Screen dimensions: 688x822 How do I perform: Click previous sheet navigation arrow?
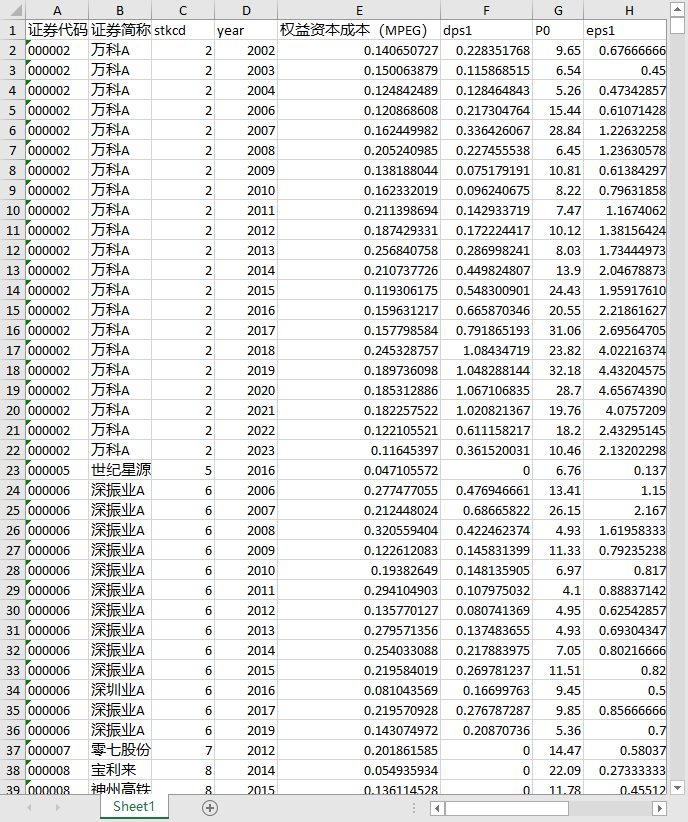(29, 808)
